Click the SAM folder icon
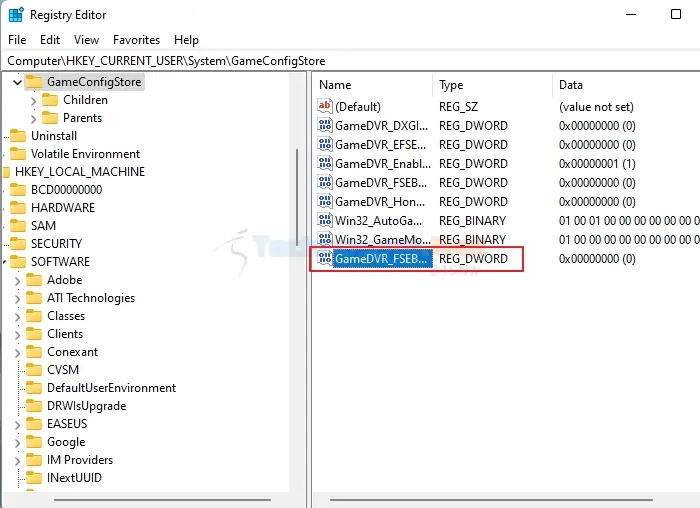 pyautogui.click(x=18, y=225)
